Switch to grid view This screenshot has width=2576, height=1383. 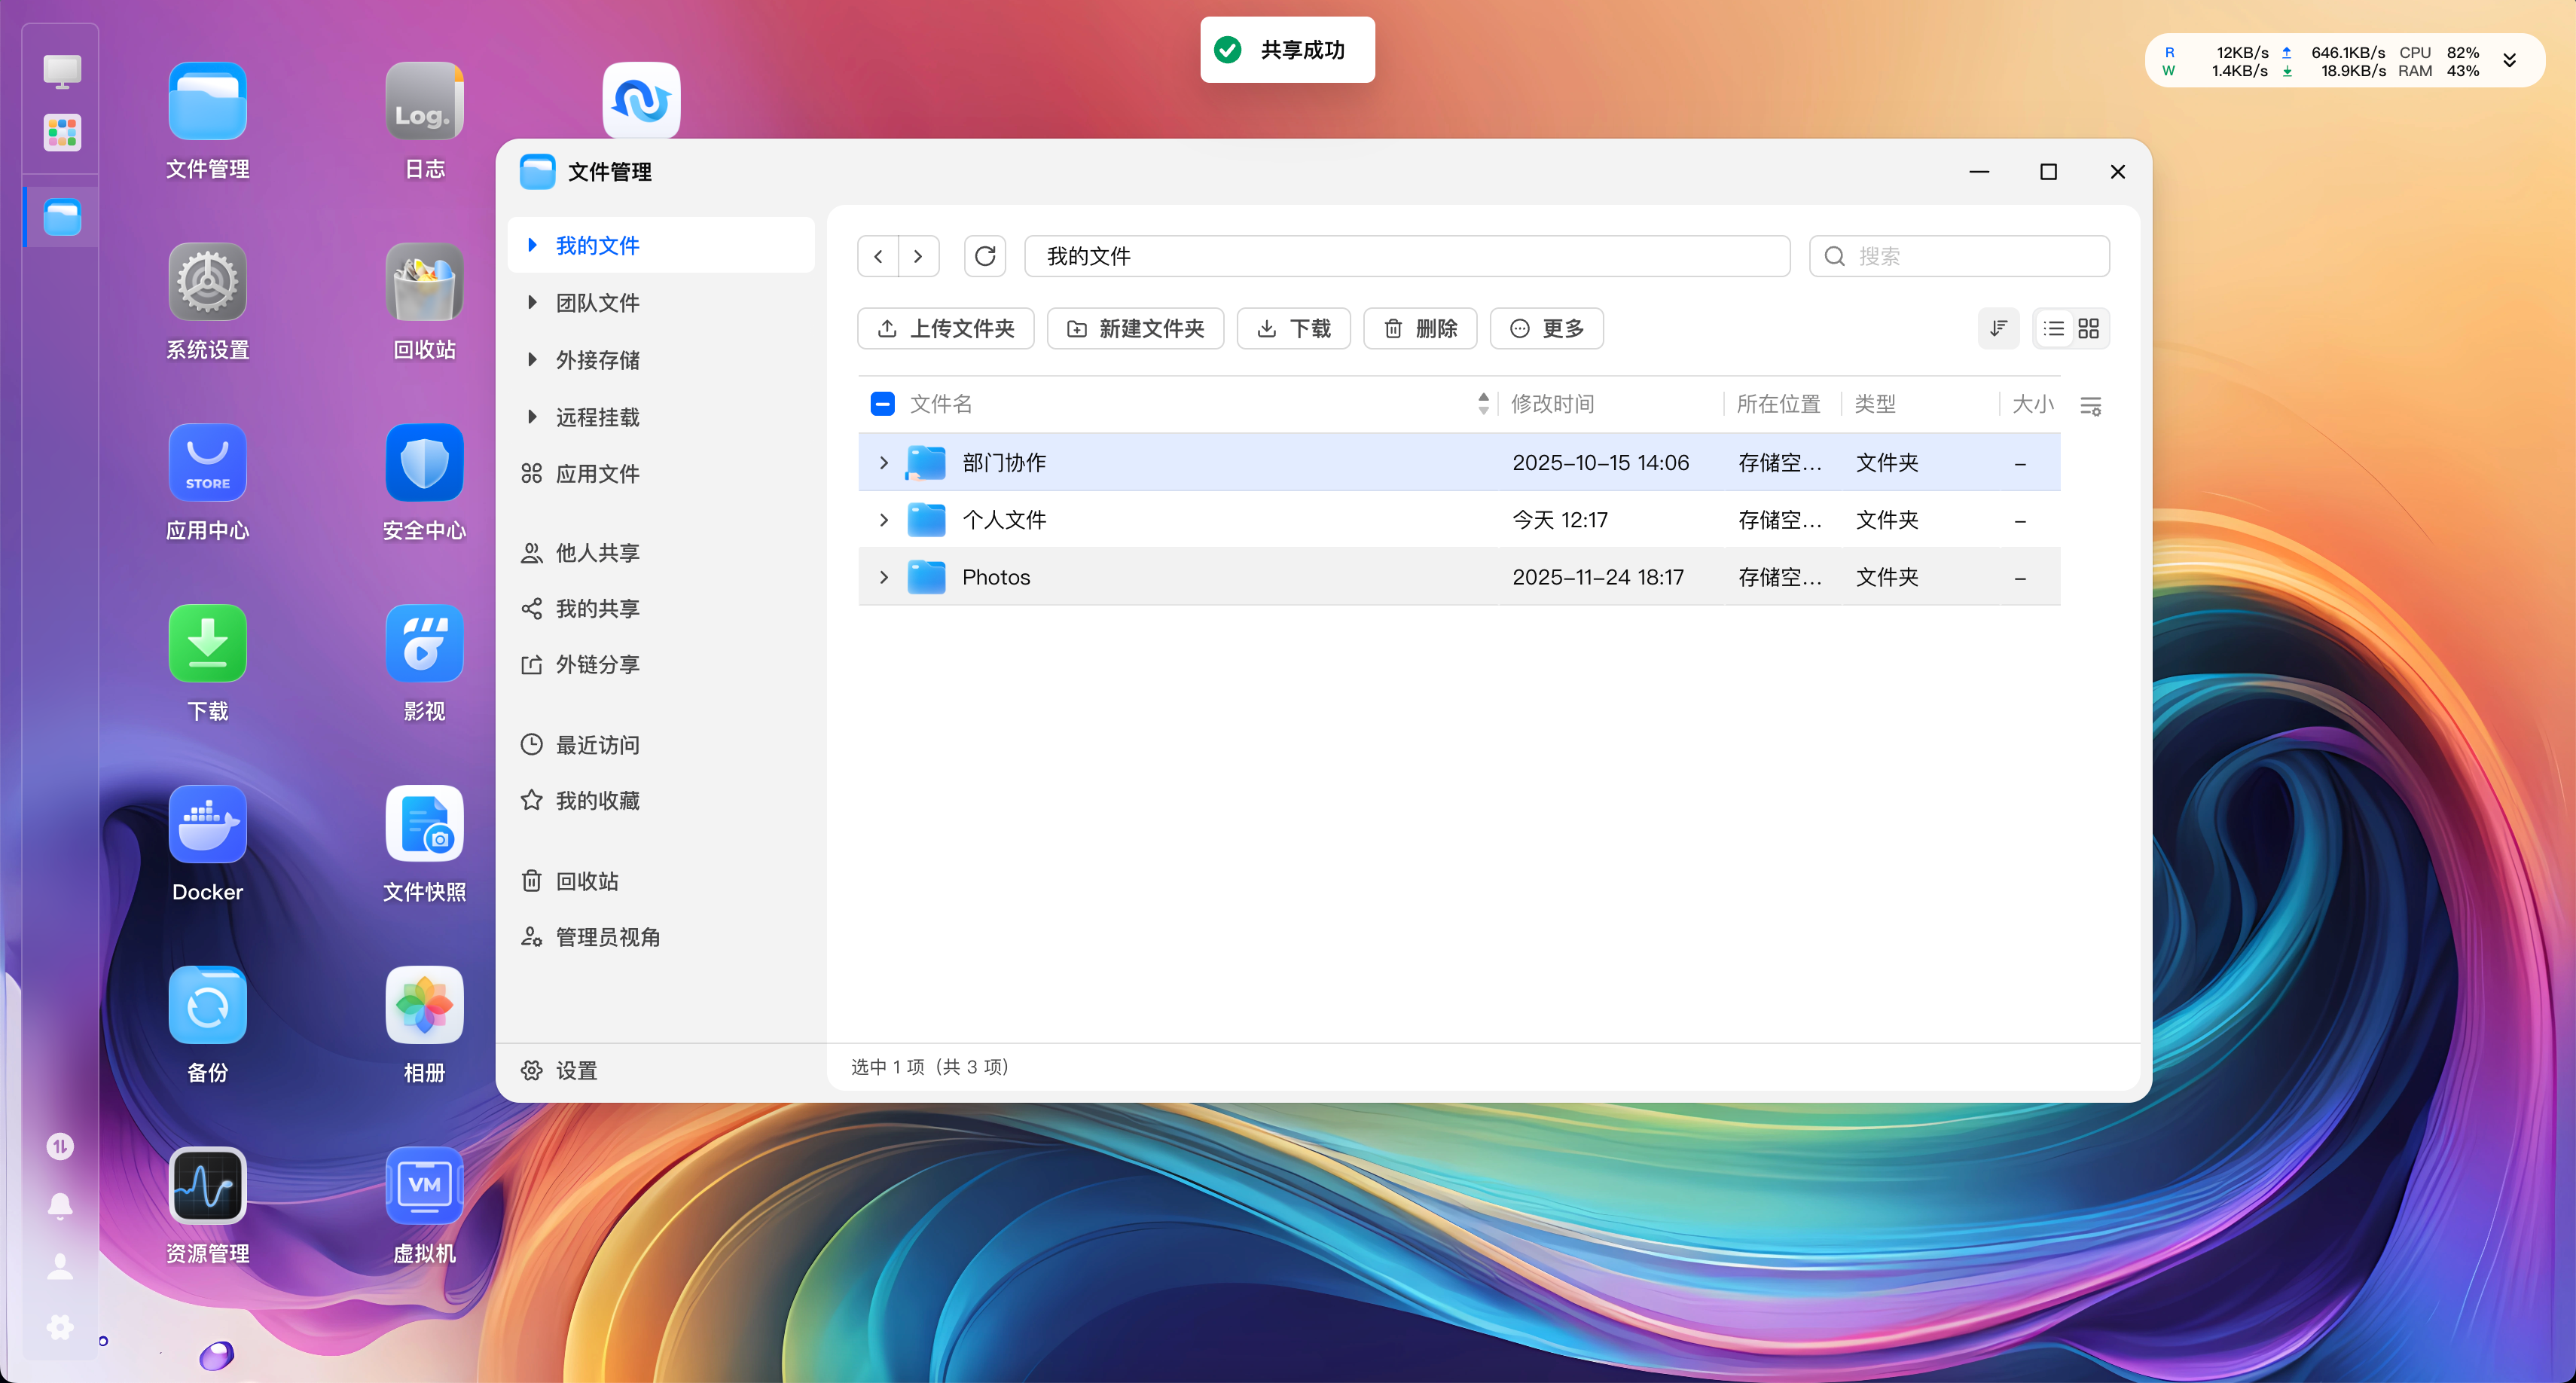click(2088, 328)
